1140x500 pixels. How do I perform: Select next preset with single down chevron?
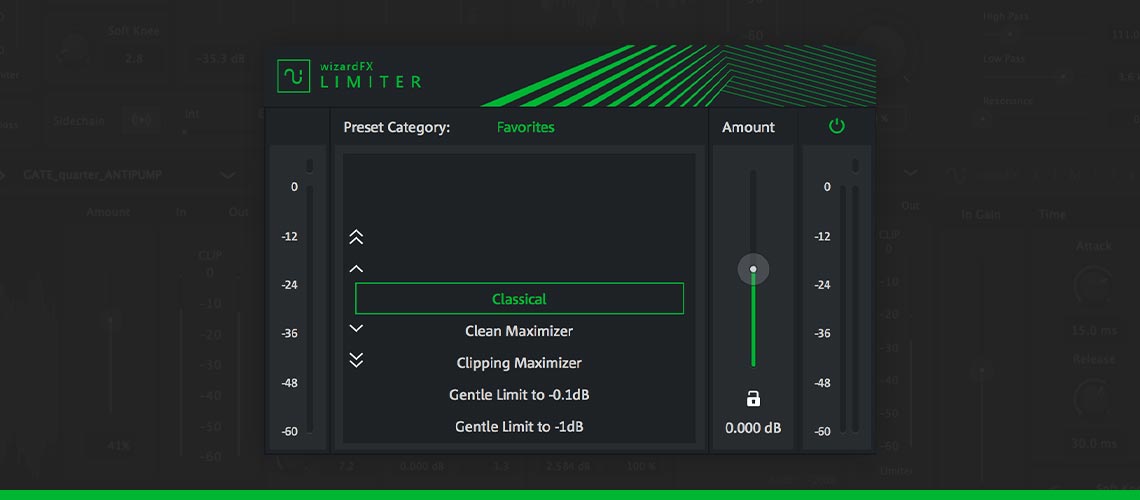coord(356,328)
